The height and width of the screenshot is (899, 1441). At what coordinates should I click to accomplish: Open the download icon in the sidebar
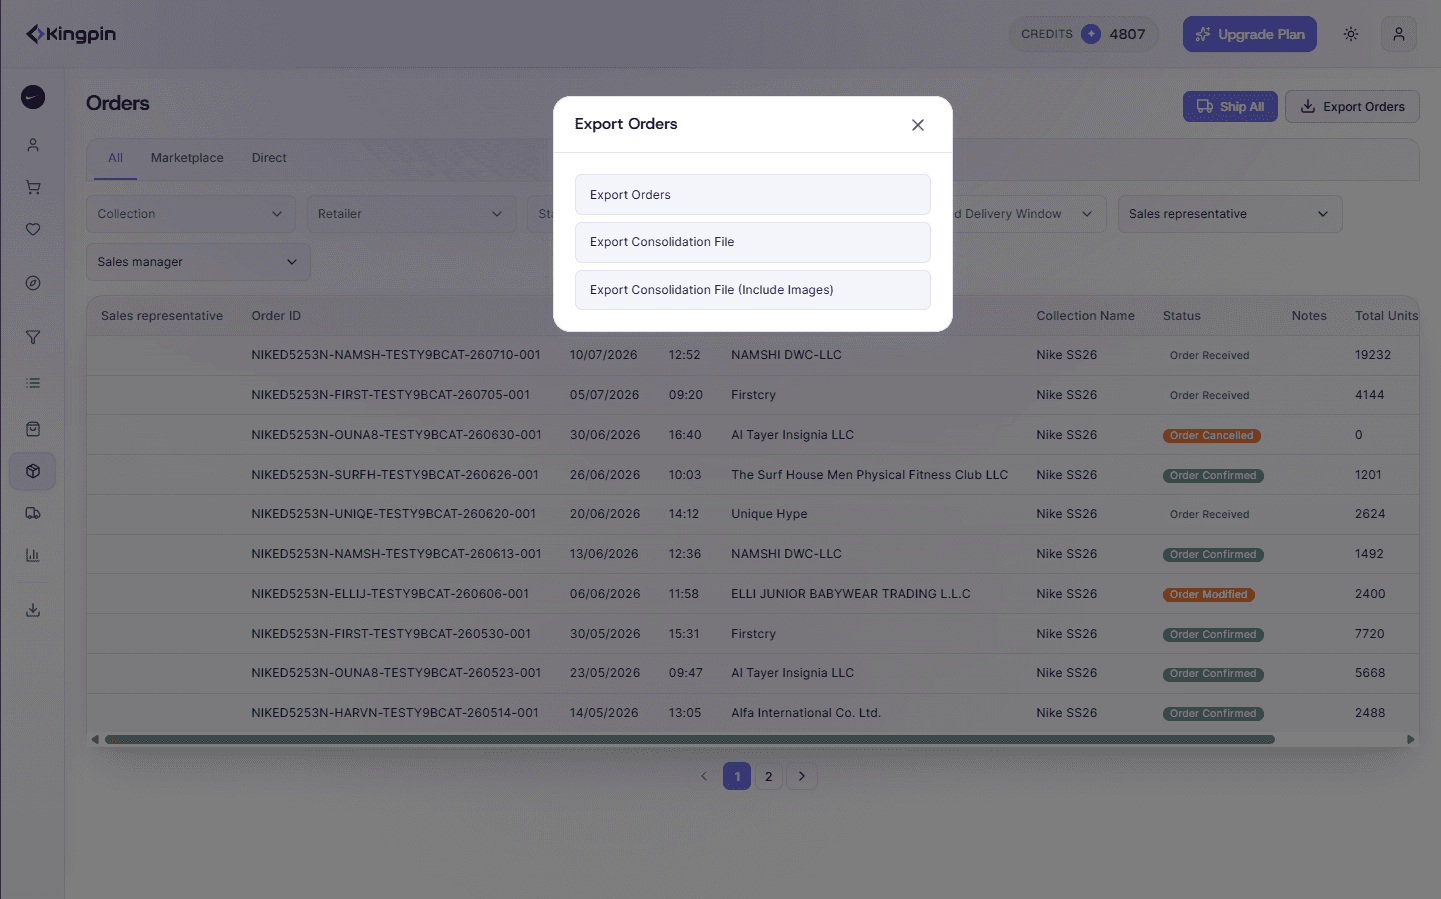coord(33,610)
